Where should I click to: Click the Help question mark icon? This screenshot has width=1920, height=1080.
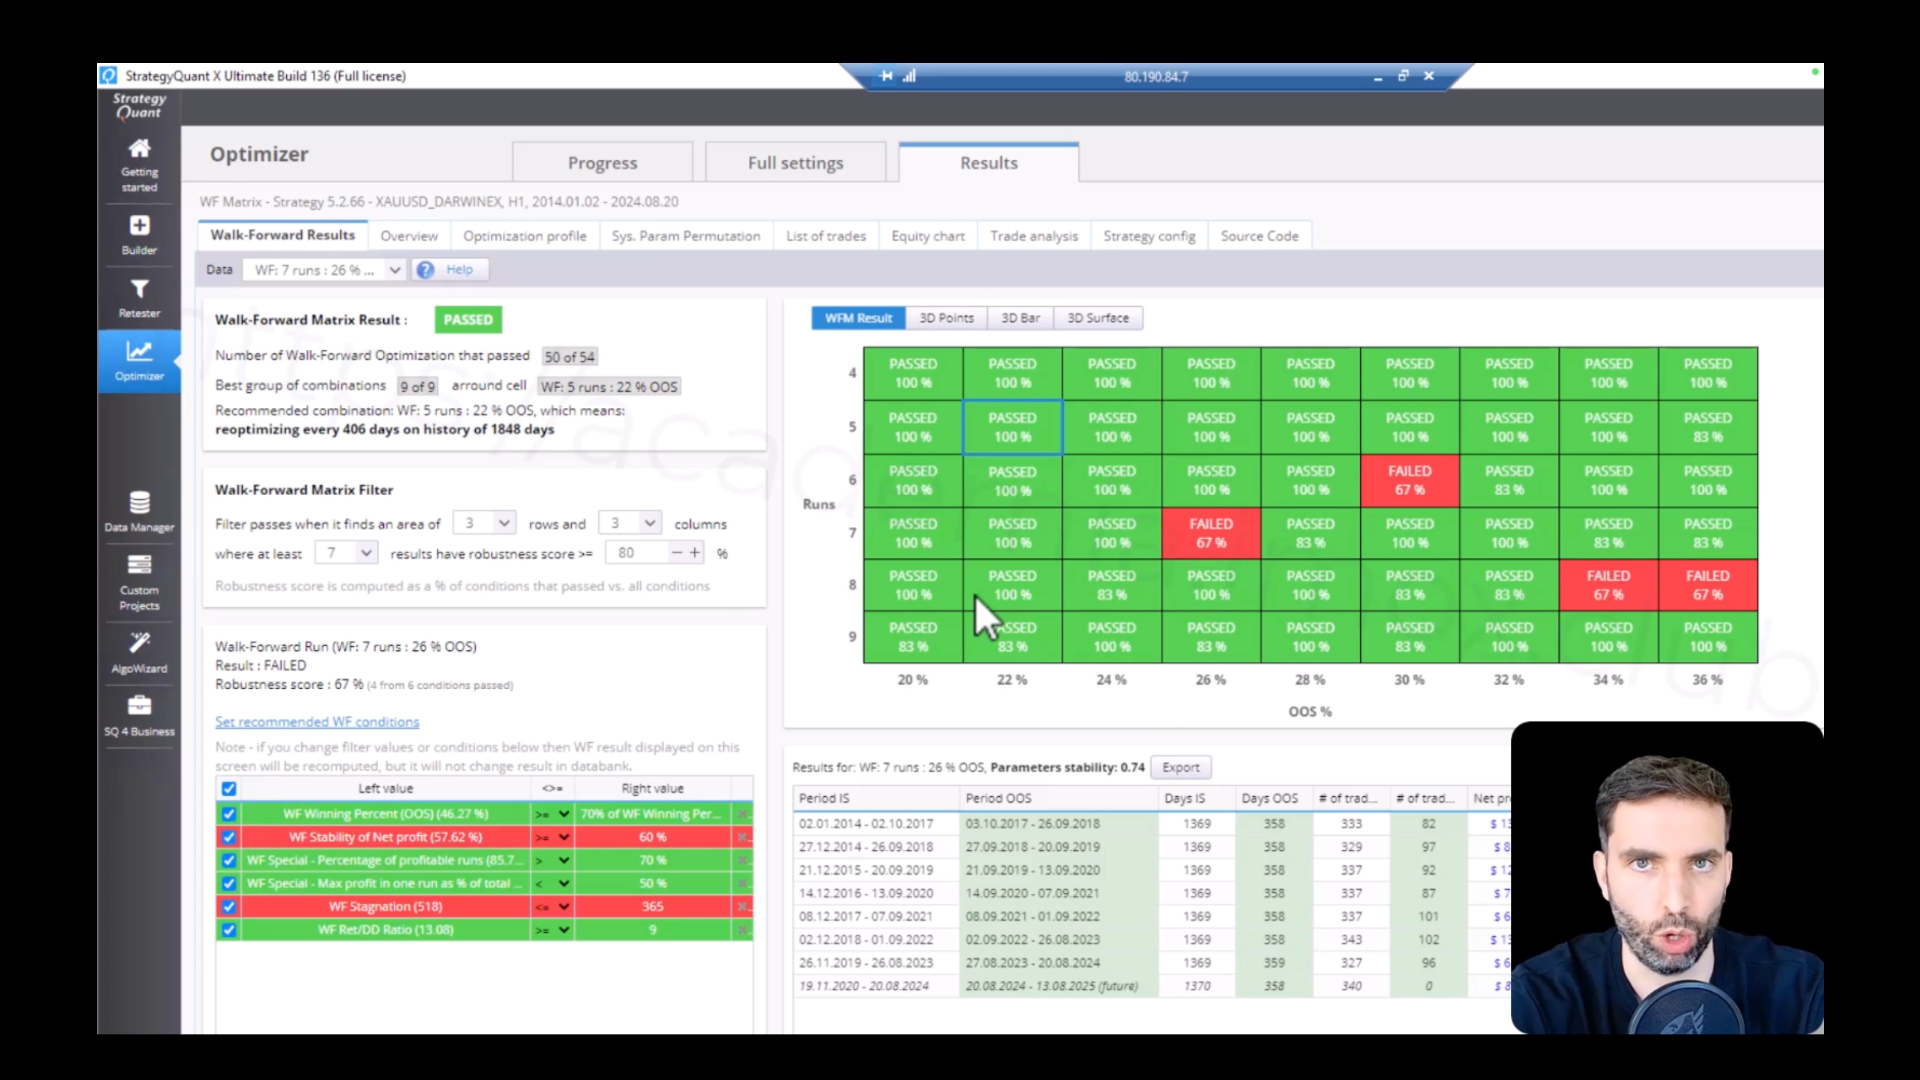(x=426, y=270)
